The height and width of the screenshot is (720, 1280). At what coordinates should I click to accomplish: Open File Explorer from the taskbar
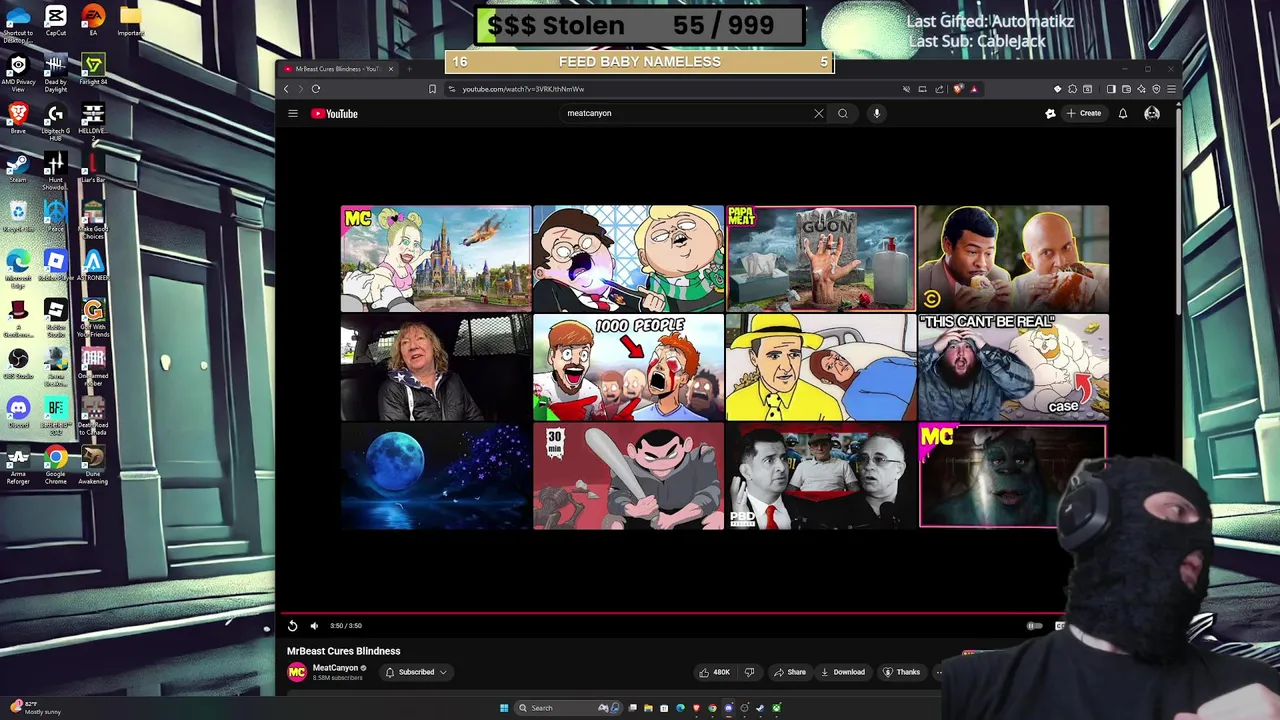[648, 708]
